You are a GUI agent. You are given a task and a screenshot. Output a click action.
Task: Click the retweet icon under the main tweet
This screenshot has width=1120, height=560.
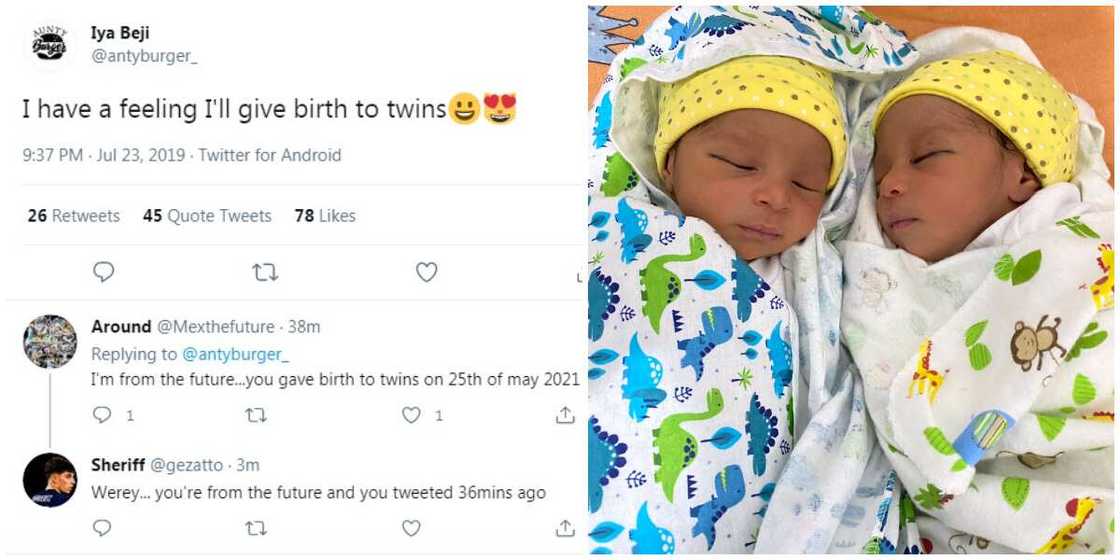click(265, 272)
